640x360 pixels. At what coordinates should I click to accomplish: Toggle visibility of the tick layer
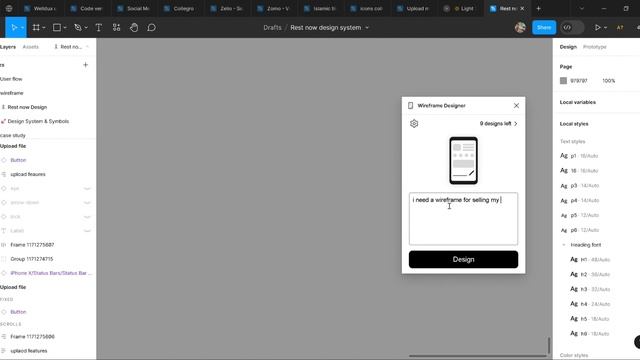tap(87, 217)
